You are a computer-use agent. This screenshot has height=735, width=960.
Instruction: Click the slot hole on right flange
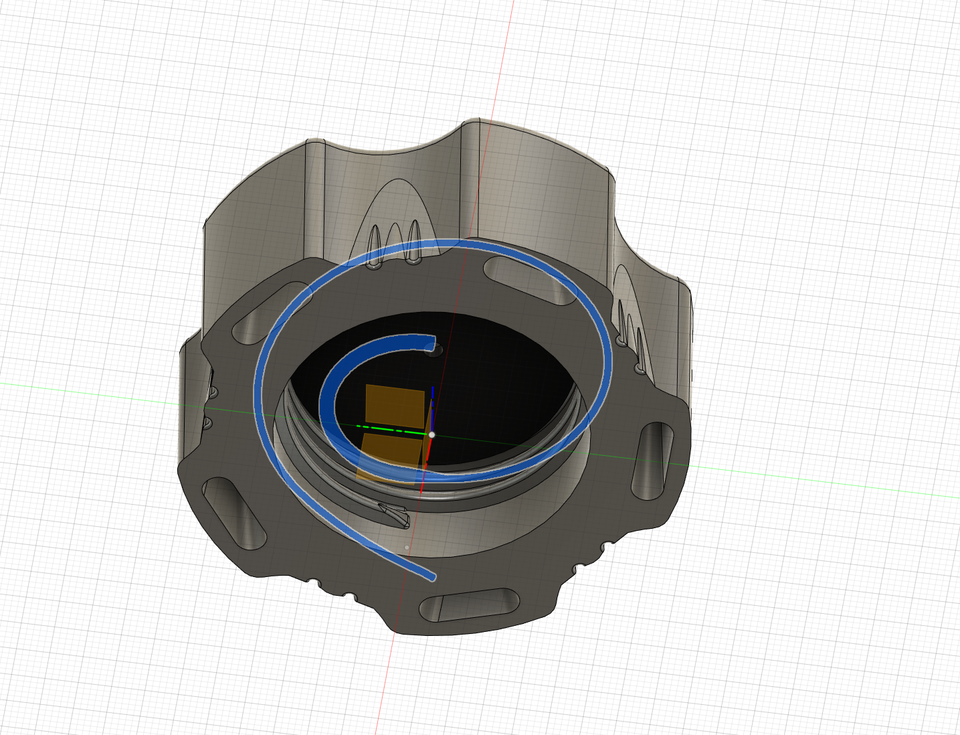point(655,459)
